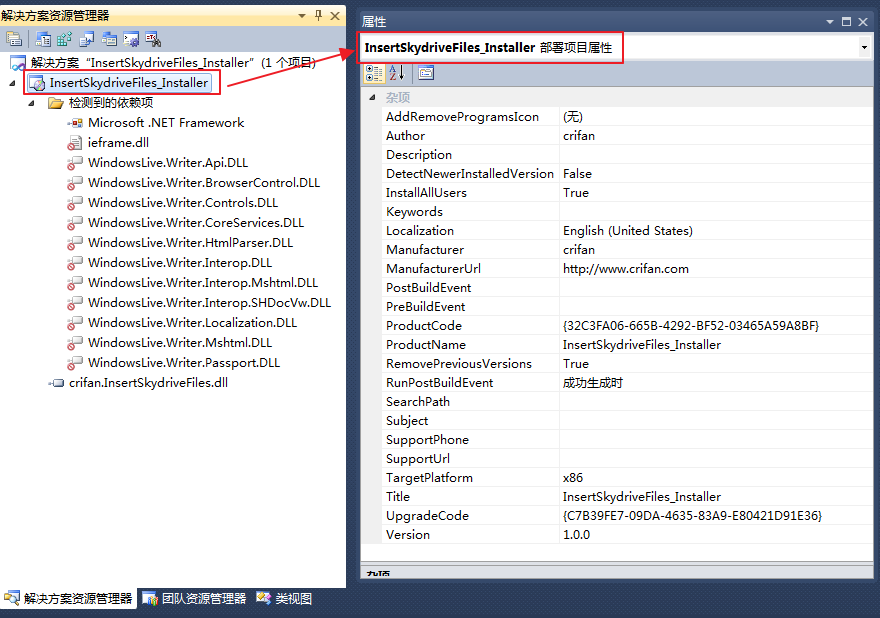Image resolution: width=880 pixels, height=618 pixels.
Task: Click the WindowsLive.Writer.Api.DLL excluded file icon
Action: [75, 163]
